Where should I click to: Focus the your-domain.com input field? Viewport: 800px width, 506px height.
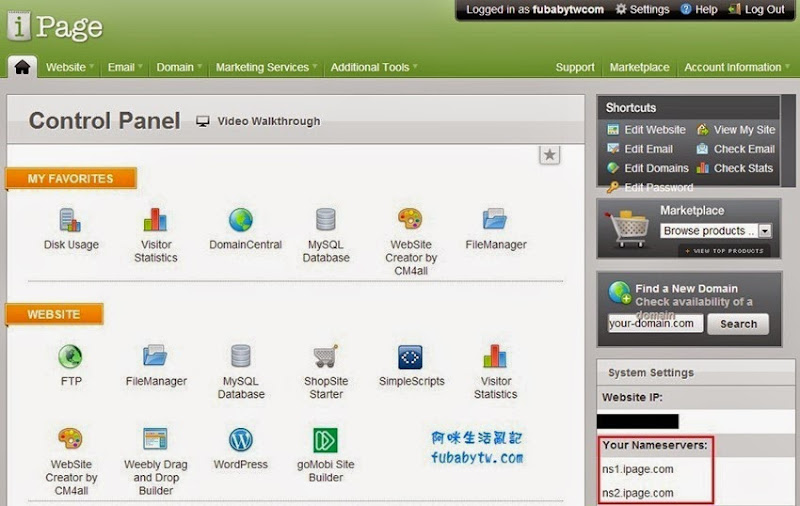[x=655, y=323]
